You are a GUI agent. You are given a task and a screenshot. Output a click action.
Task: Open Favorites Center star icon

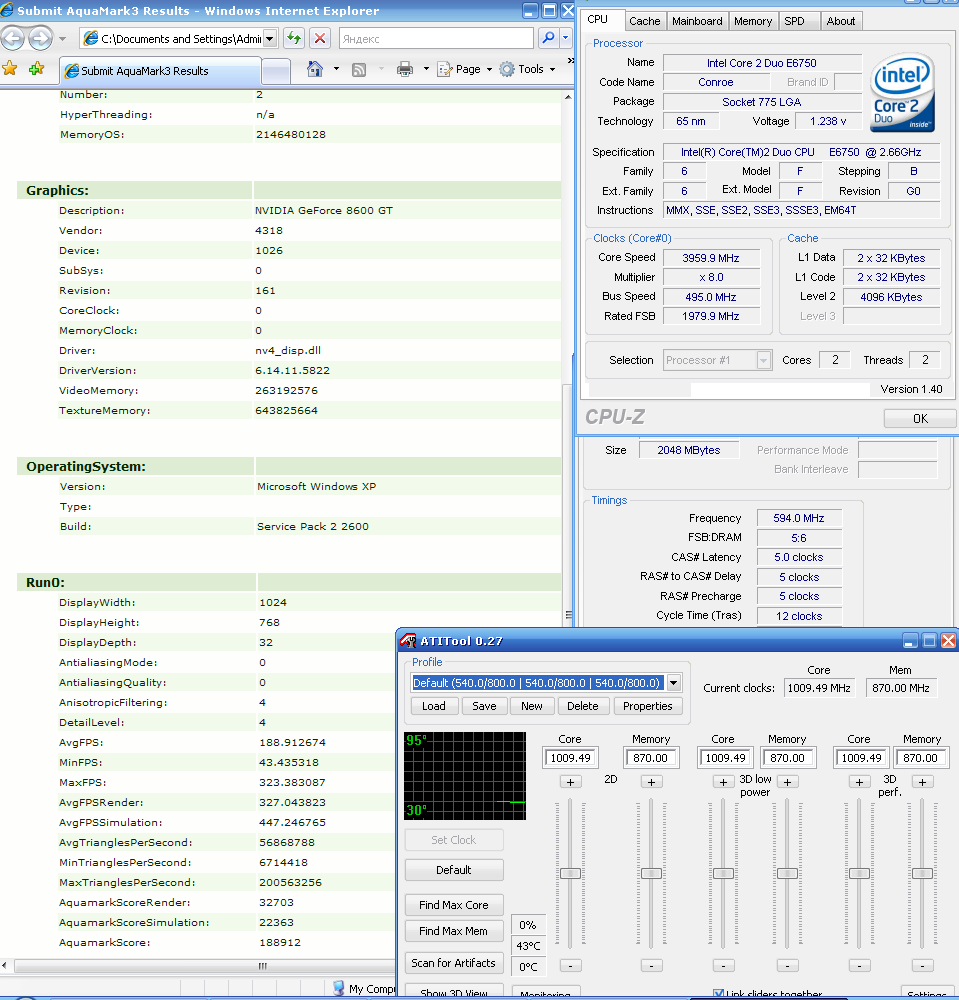[x=10, y=68]
